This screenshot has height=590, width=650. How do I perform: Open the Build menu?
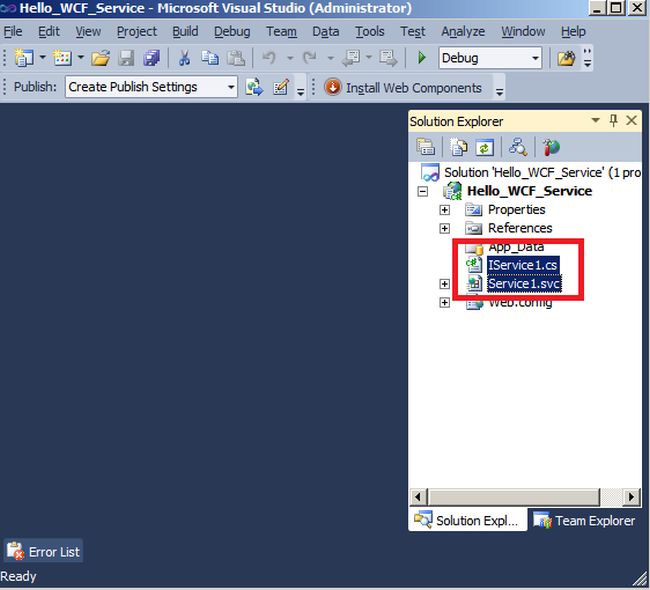coord(185,32)
